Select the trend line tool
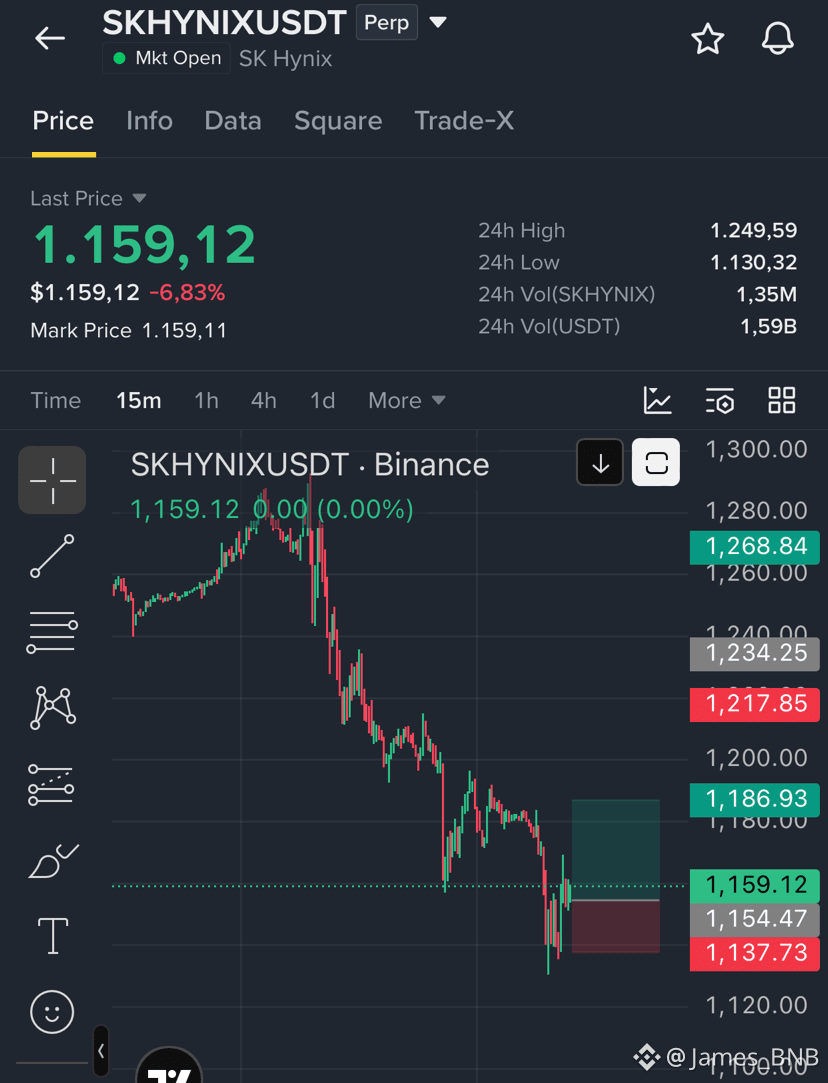828x1083 pixels. pos(52,556)
